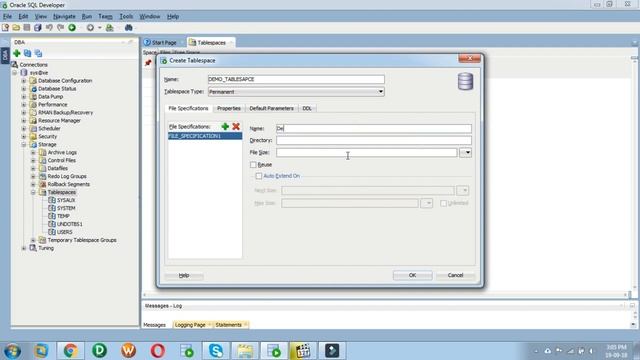Select Redo Log Groups in tree
Image resolution: width=640 pixels, height=360 pixels.
tap(67, 176)
